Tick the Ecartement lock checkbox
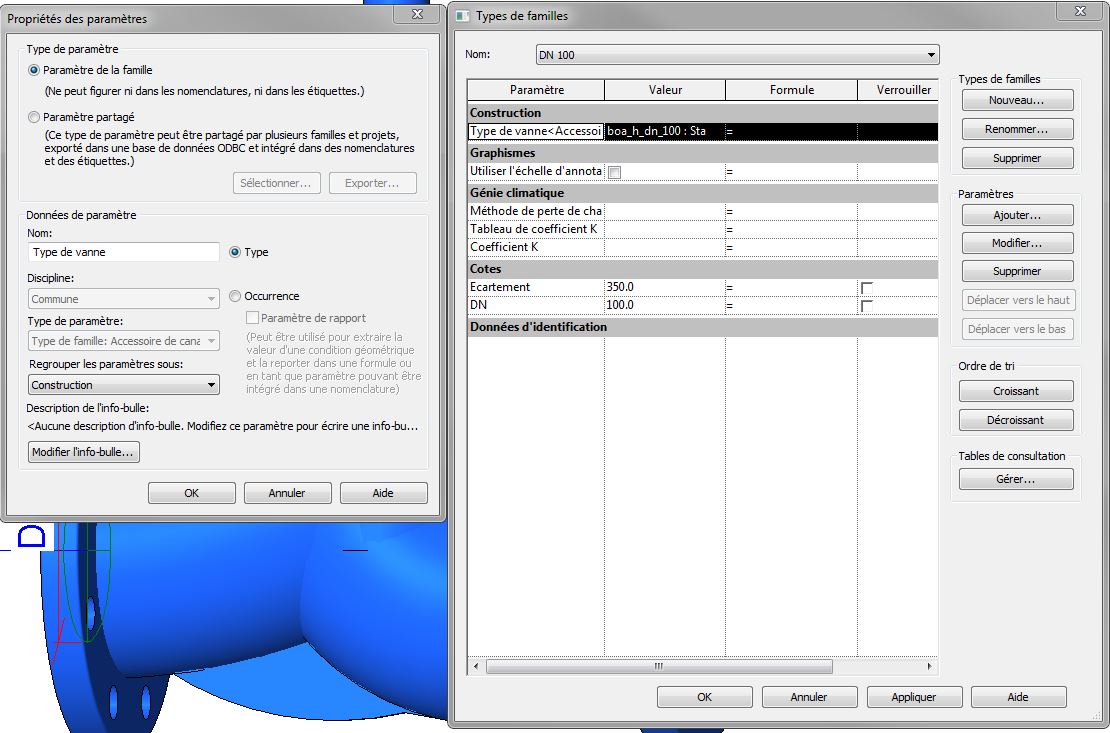Screen dimensions: 1110x733 867,288
